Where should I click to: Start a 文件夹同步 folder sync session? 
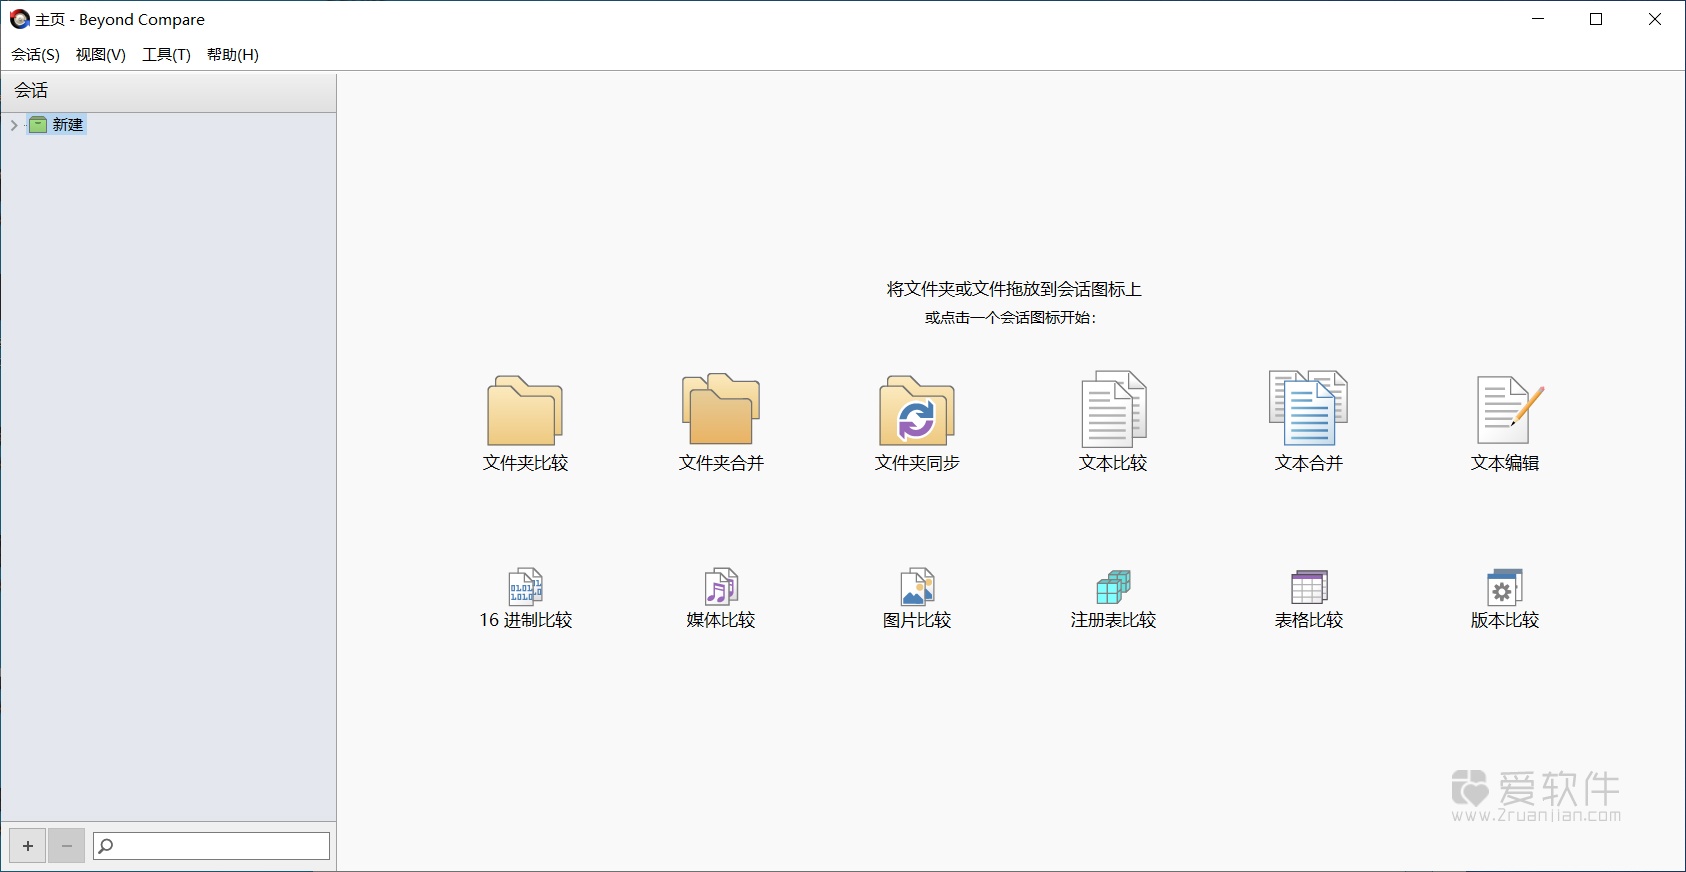click(x=917, y=410)
